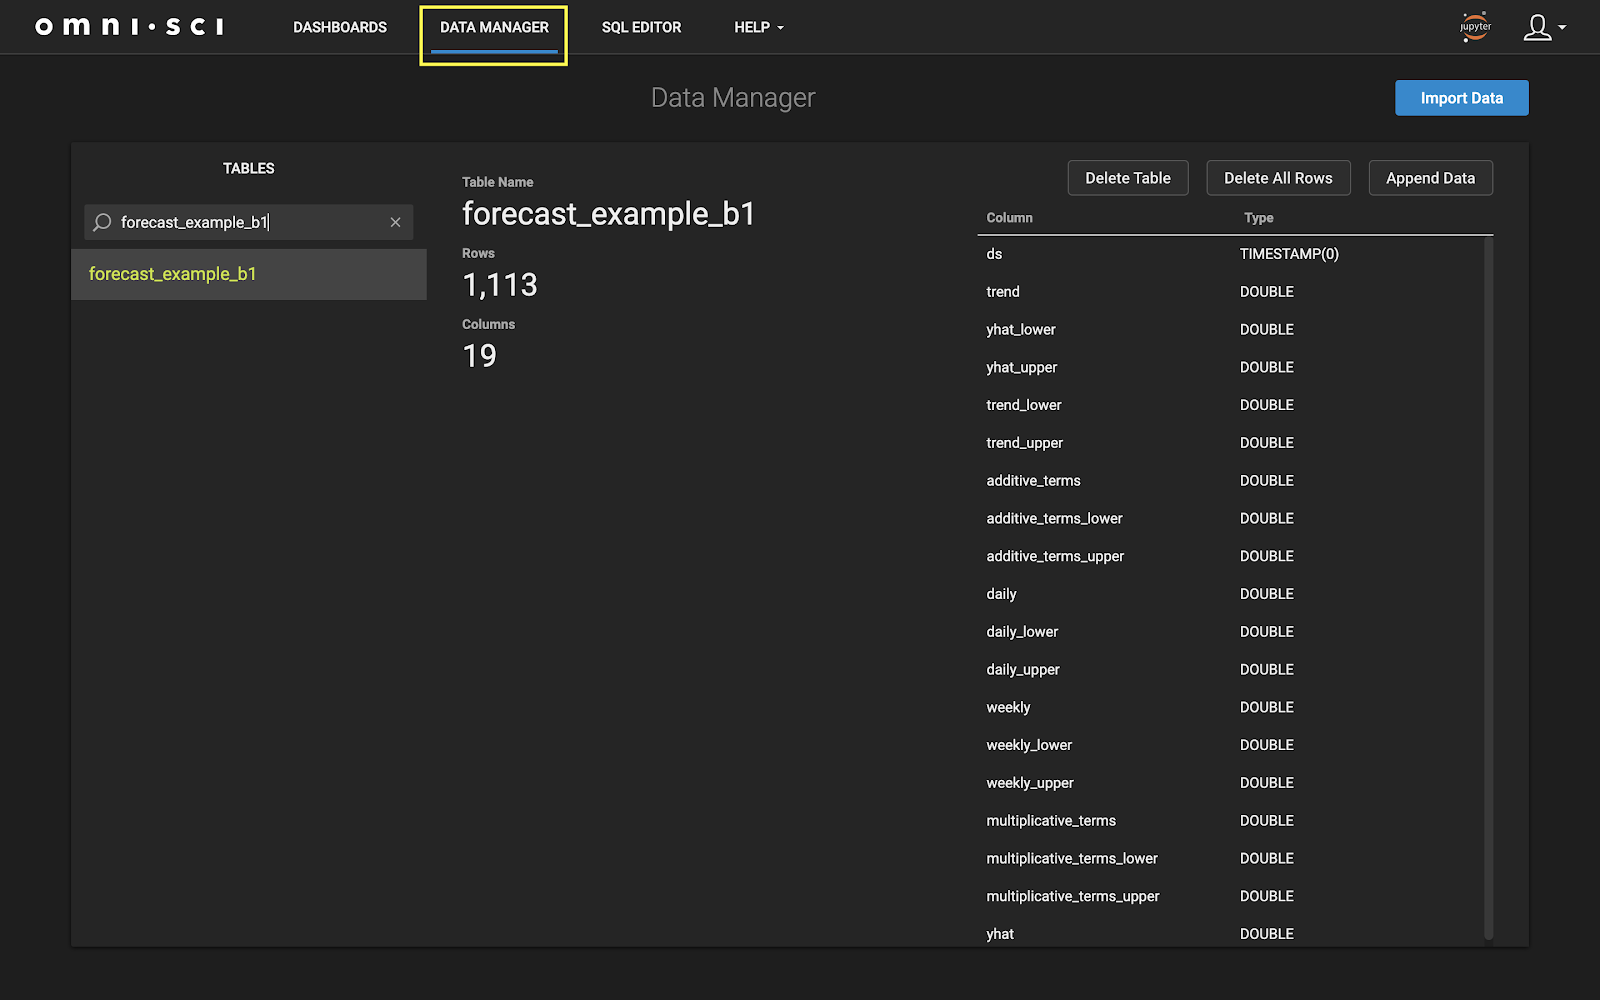This screenshot has height=1000, width=1600.
Task: Expand the Help menu dropdown
Action: coord(759,27)
